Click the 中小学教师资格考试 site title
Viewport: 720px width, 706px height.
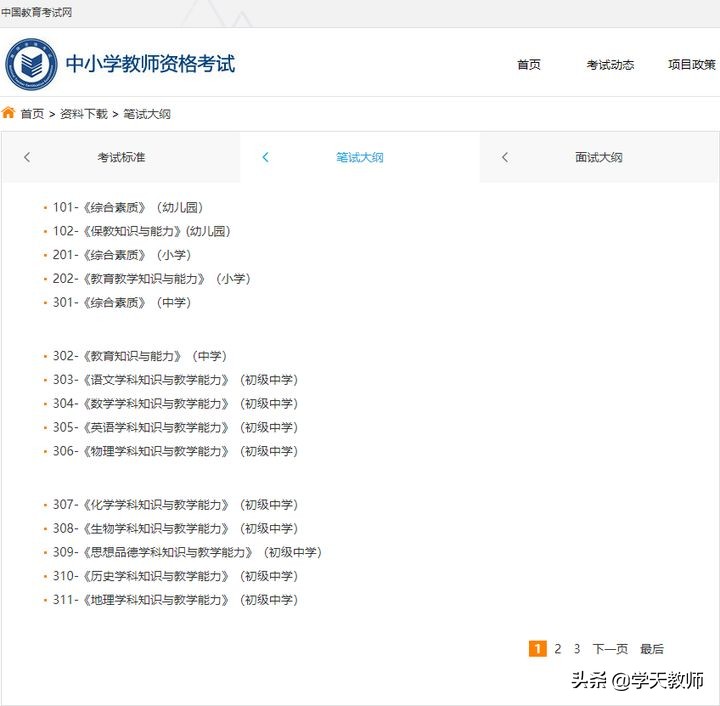(151, 64)
